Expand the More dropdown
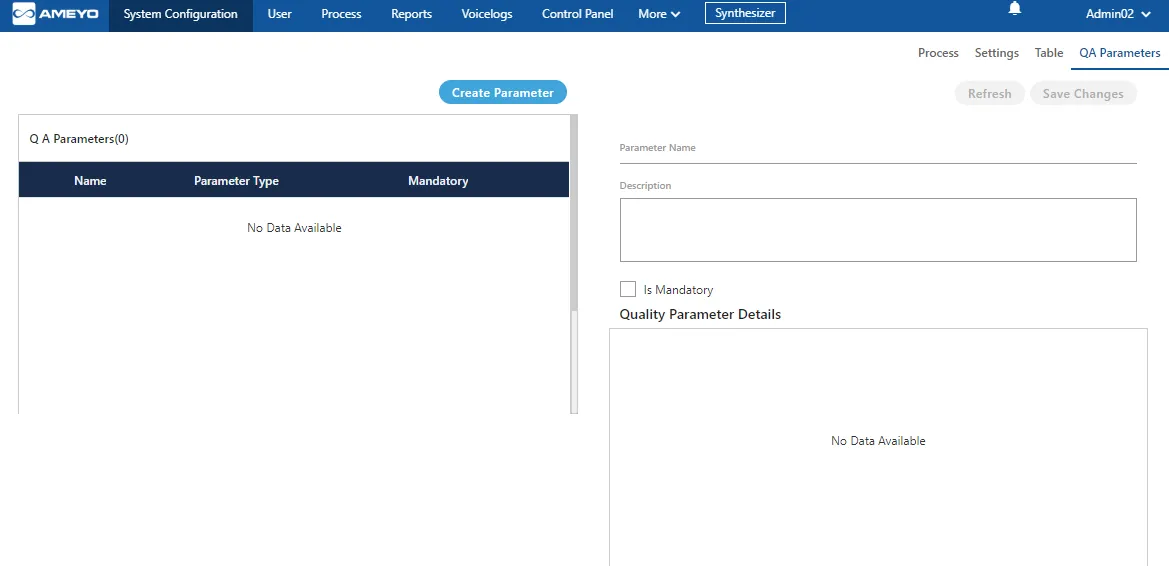 pos(659,14)
